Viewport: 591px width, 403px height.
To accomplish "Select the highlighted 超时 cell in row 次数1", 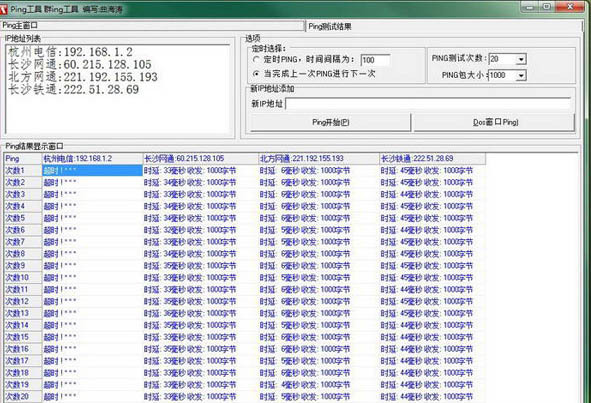I will (92, 171).
